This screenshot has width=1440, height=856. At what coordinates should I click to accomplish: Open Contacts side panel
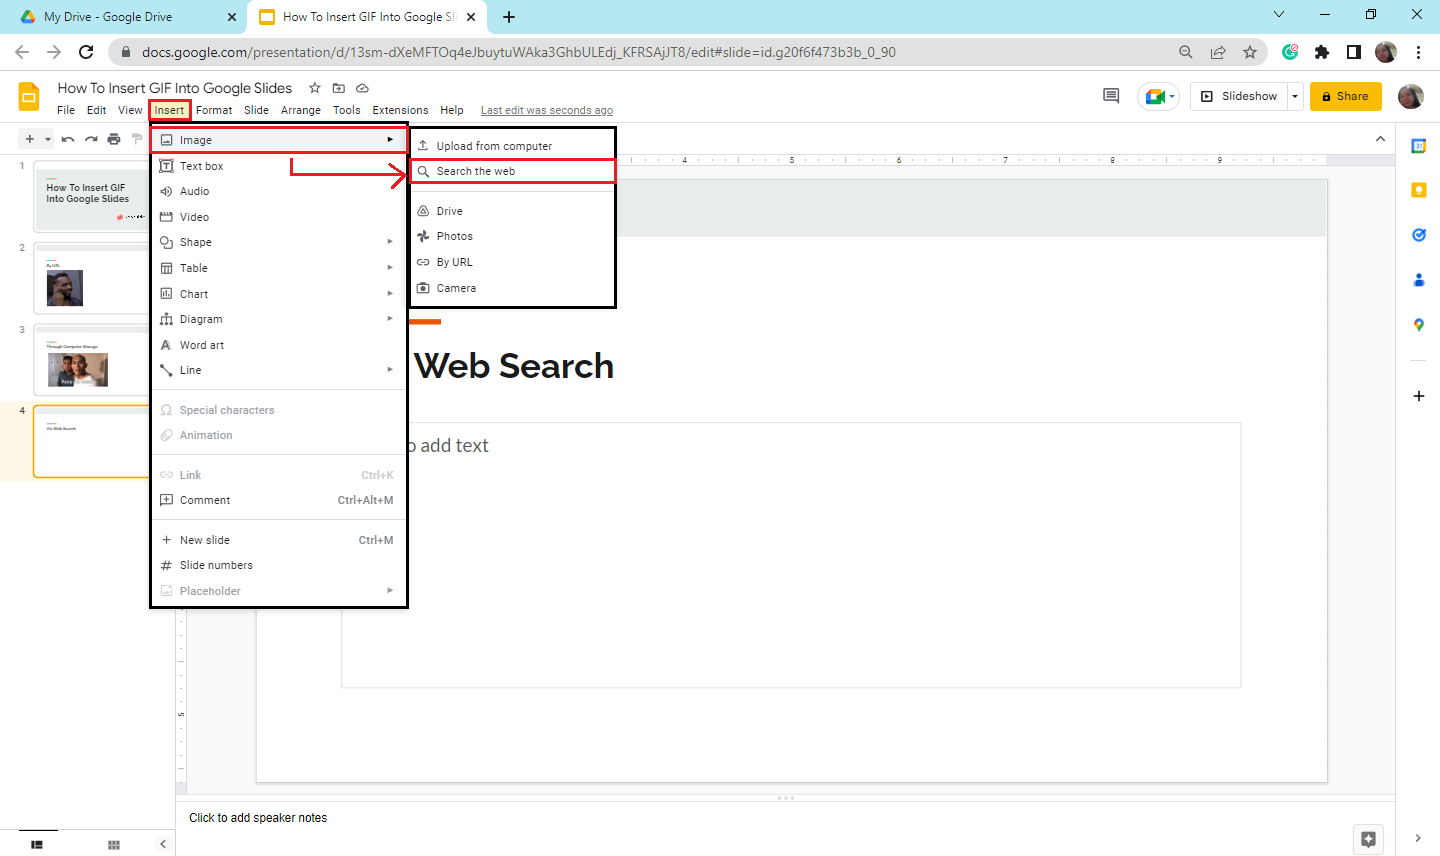pyautogui.click(x=1418, y=280)
